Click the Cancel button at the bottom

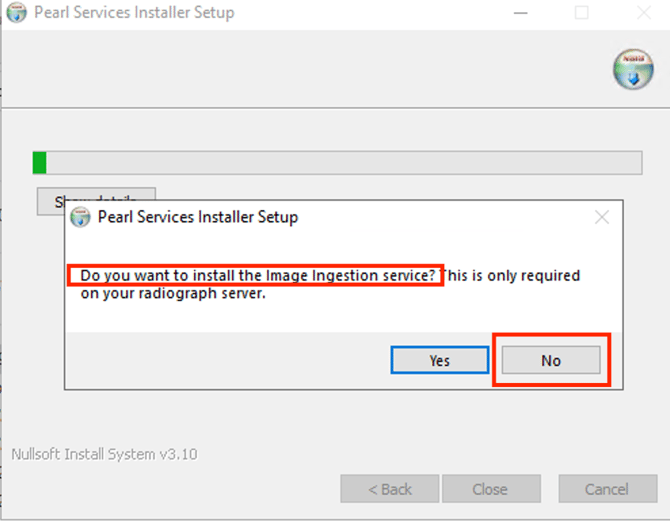point(607,489)
